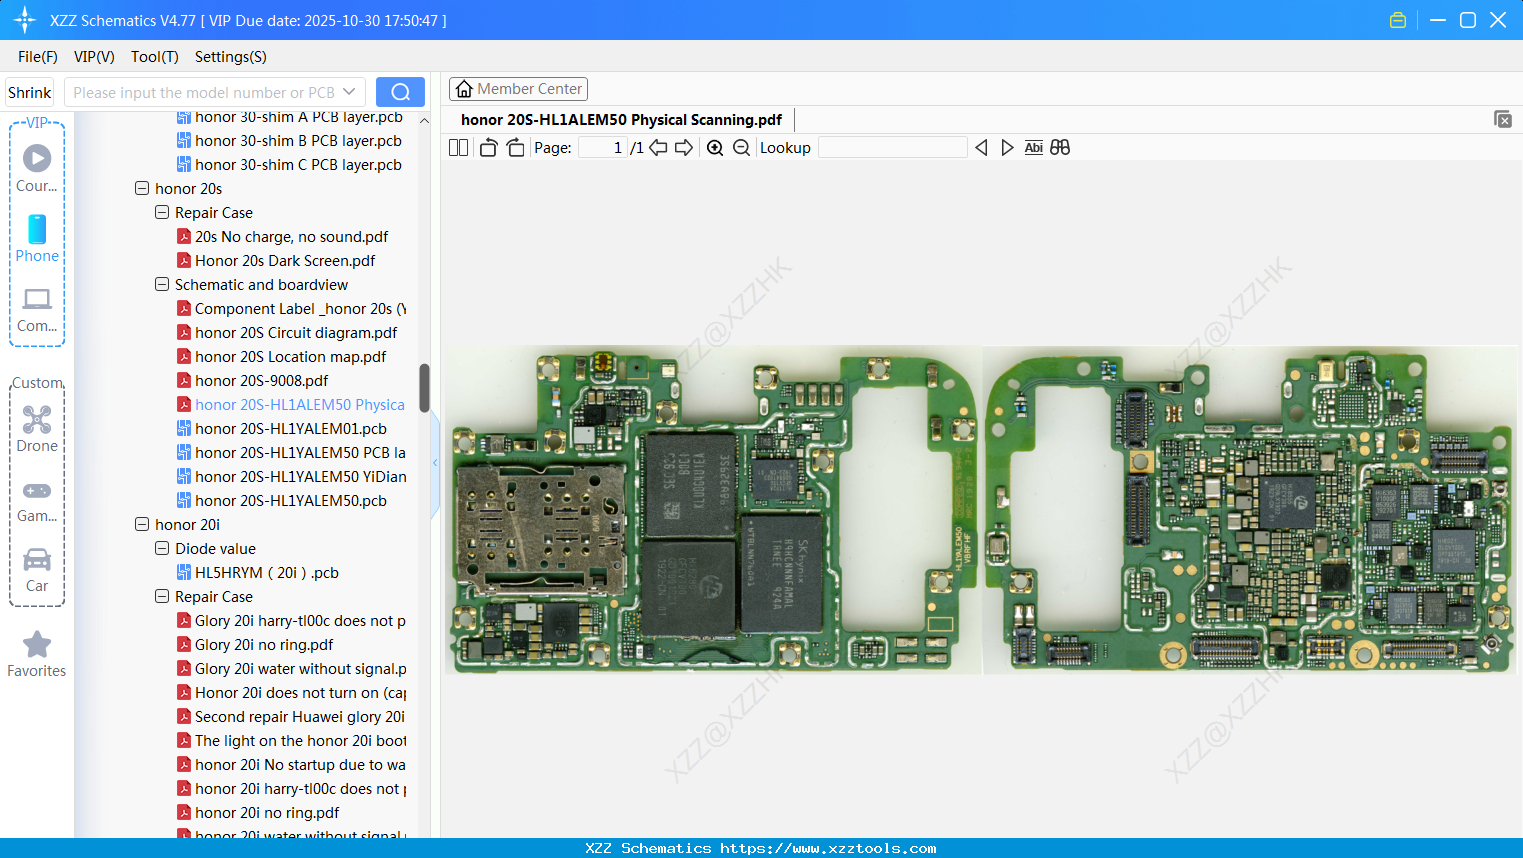This screenshot has height=858, width=1523.
Task: Open the website link in the status bar
Action: click(828, 848)
